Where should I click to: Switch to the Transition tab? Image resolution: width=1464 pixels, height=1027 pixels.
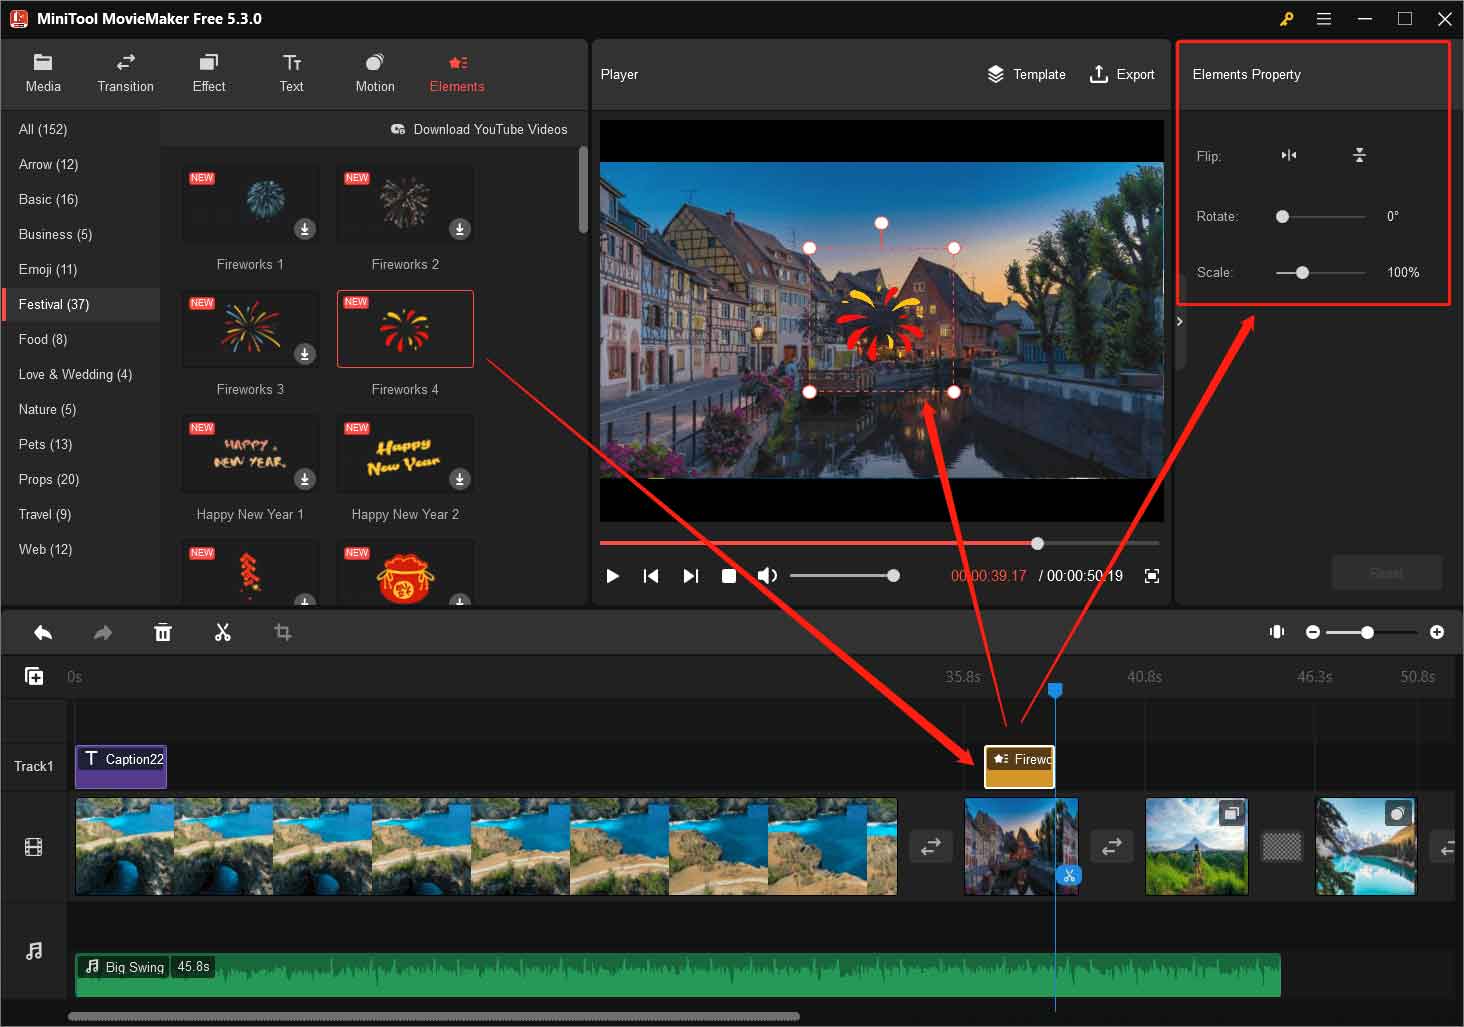coord(126,74)
